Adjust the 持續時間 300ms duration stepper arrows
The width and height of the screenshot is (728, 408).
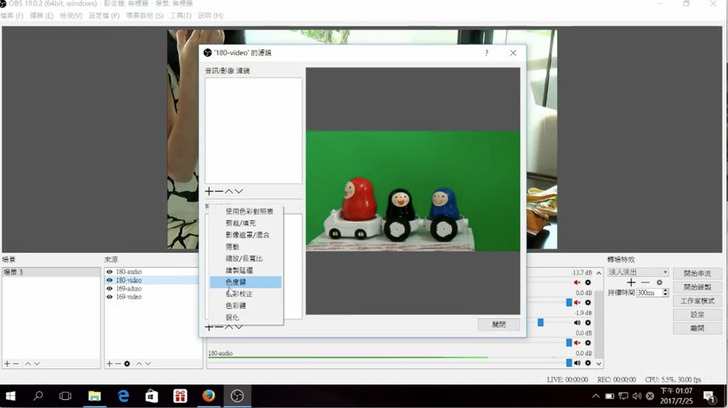pos(664,293)
